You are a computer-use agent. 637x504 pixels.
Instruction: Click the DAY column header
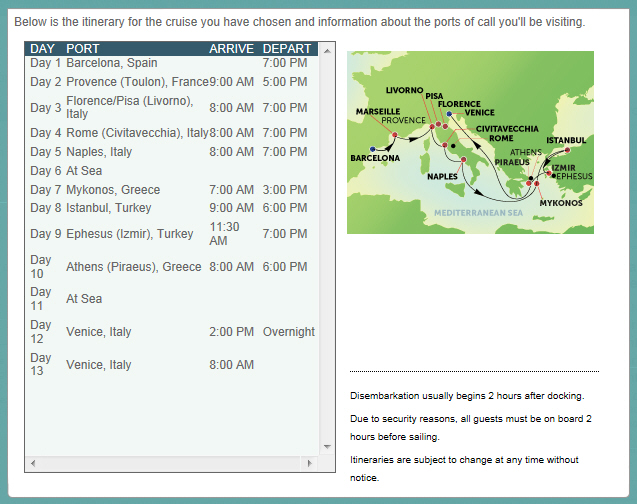[x=42, y=49]
